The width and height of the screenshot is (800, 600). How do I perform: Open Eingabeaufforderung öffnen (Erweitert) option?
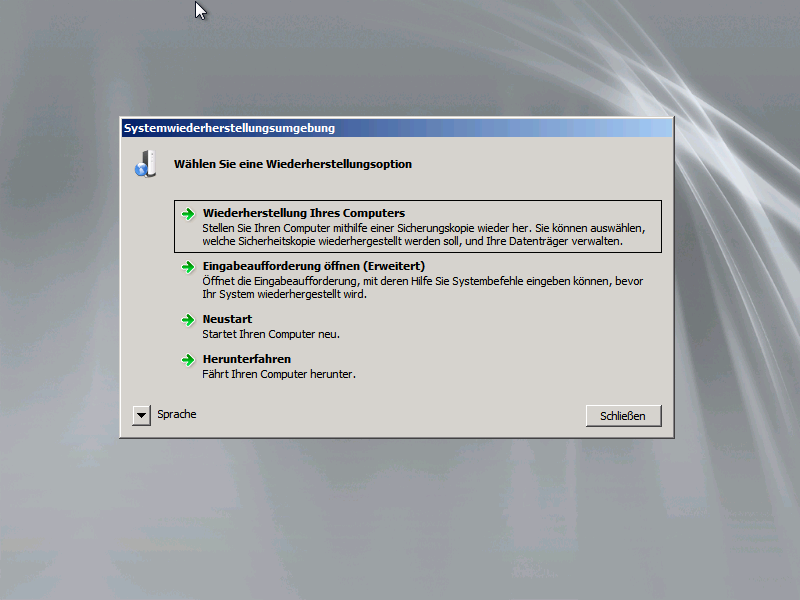coord(314,266)
